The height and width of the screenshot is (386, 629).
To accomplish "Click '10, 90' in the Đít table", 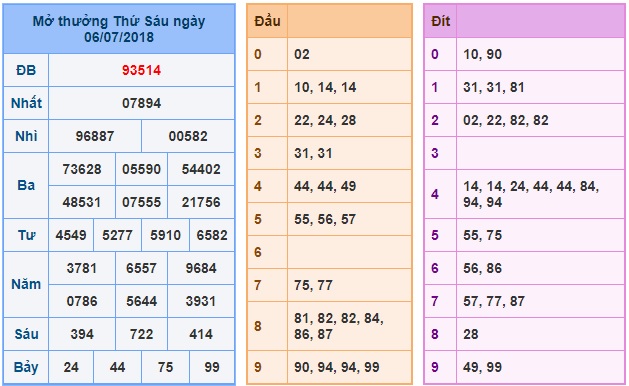I will coord(483,54).
